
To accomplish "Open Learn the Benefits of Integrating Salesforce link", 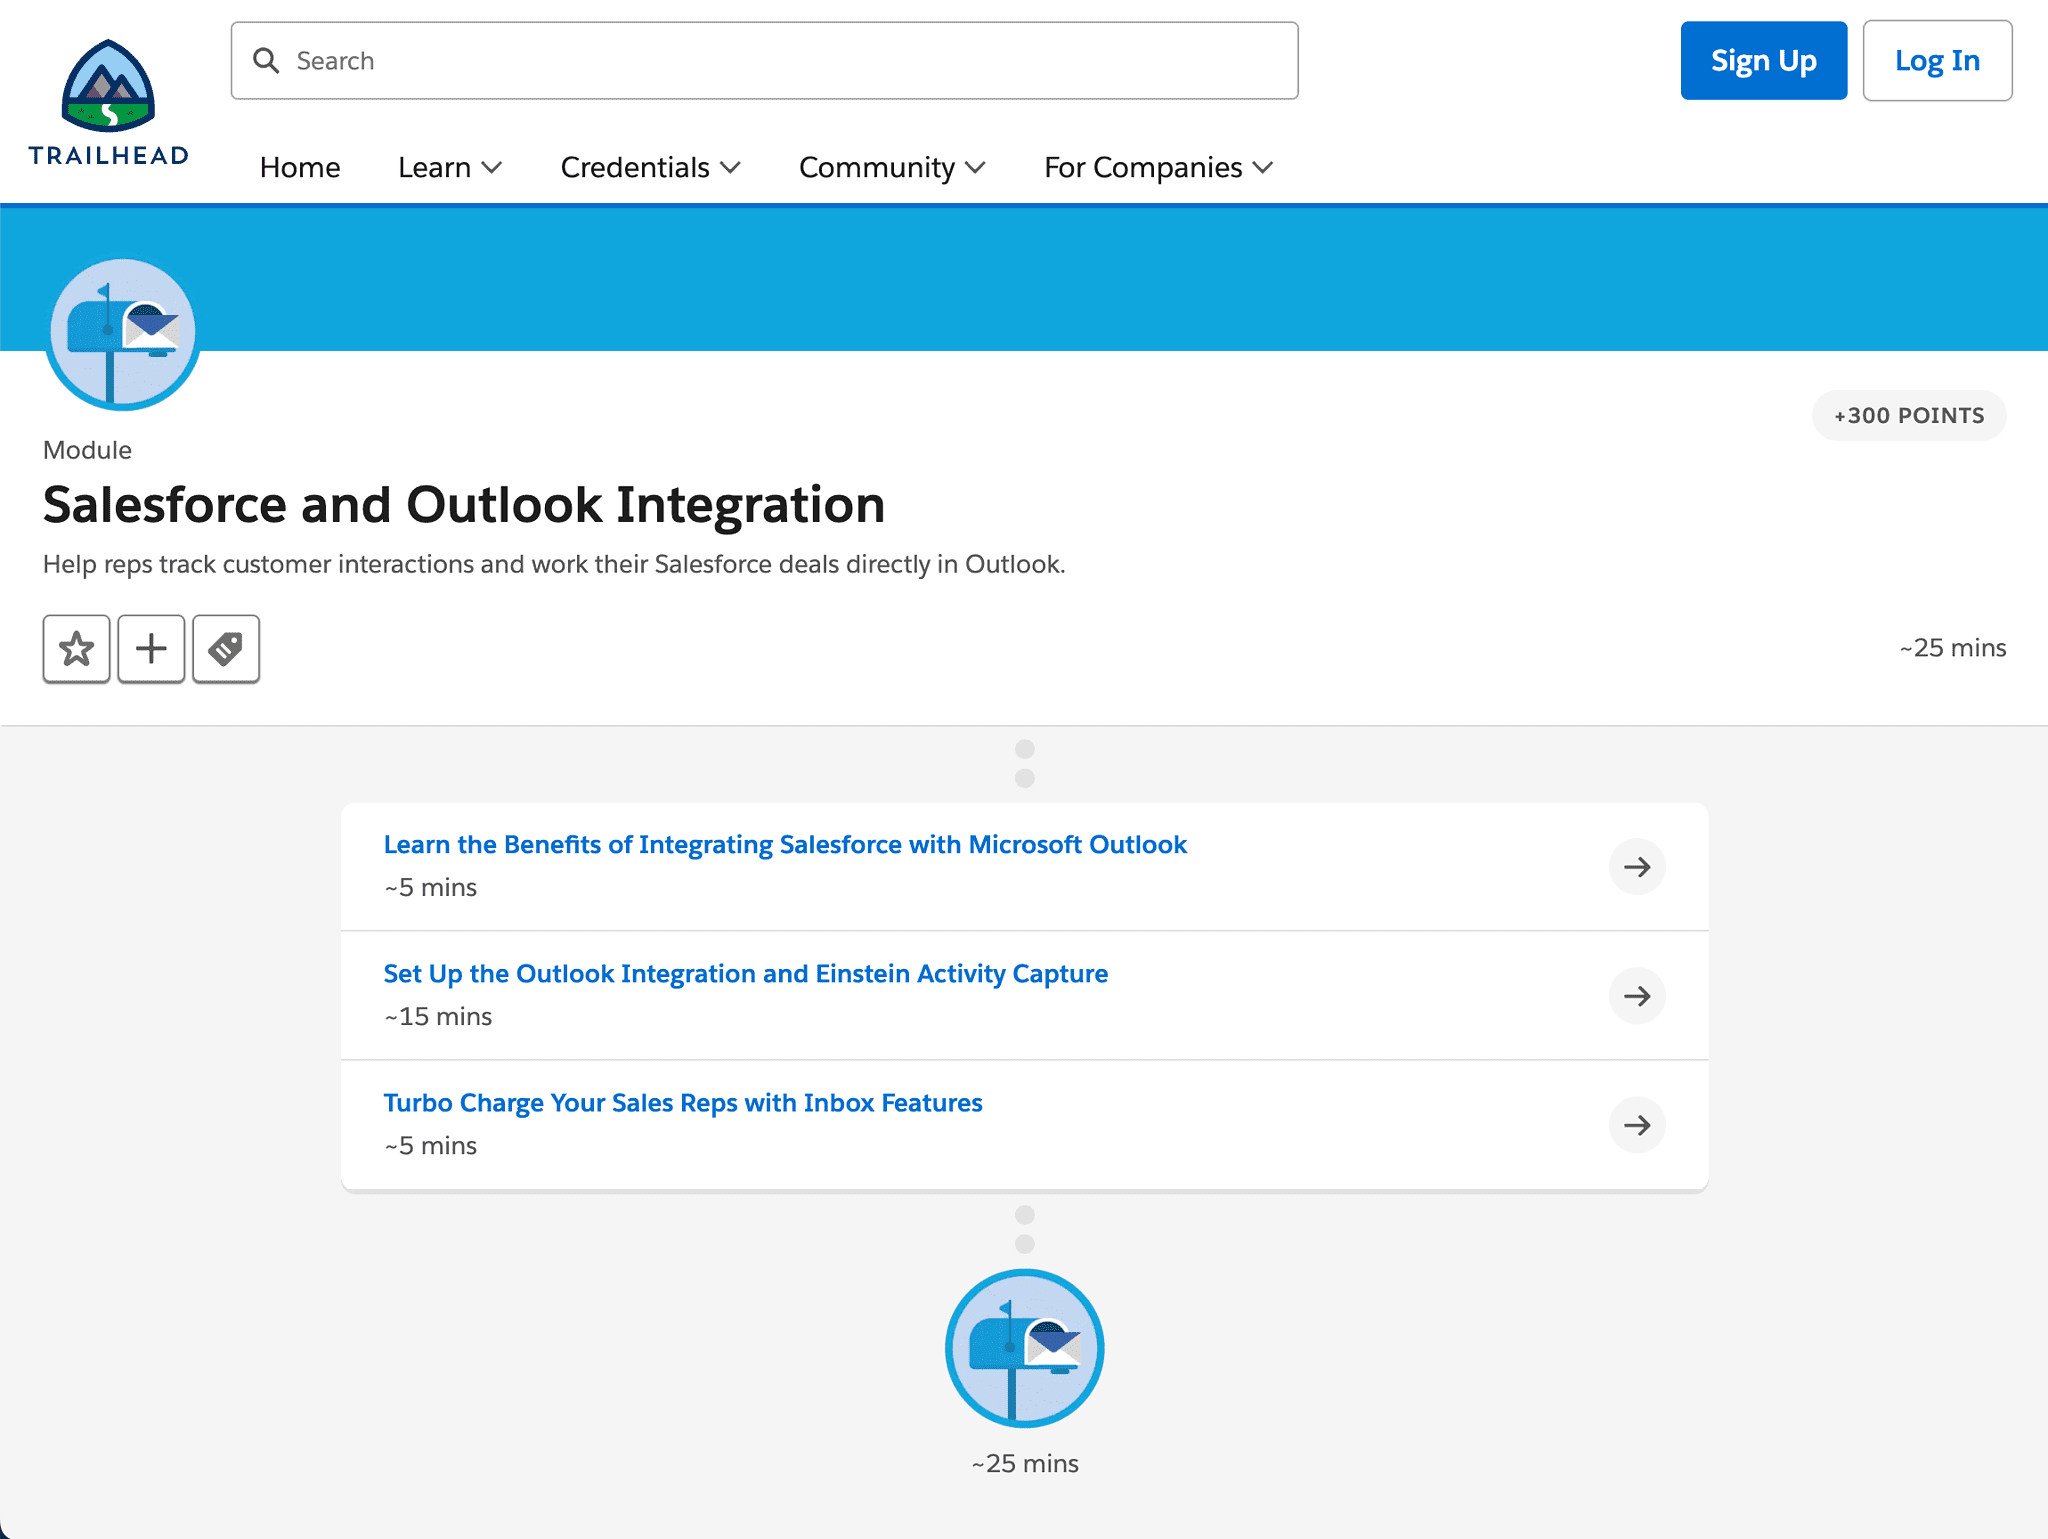I will (x=785, y=845).
